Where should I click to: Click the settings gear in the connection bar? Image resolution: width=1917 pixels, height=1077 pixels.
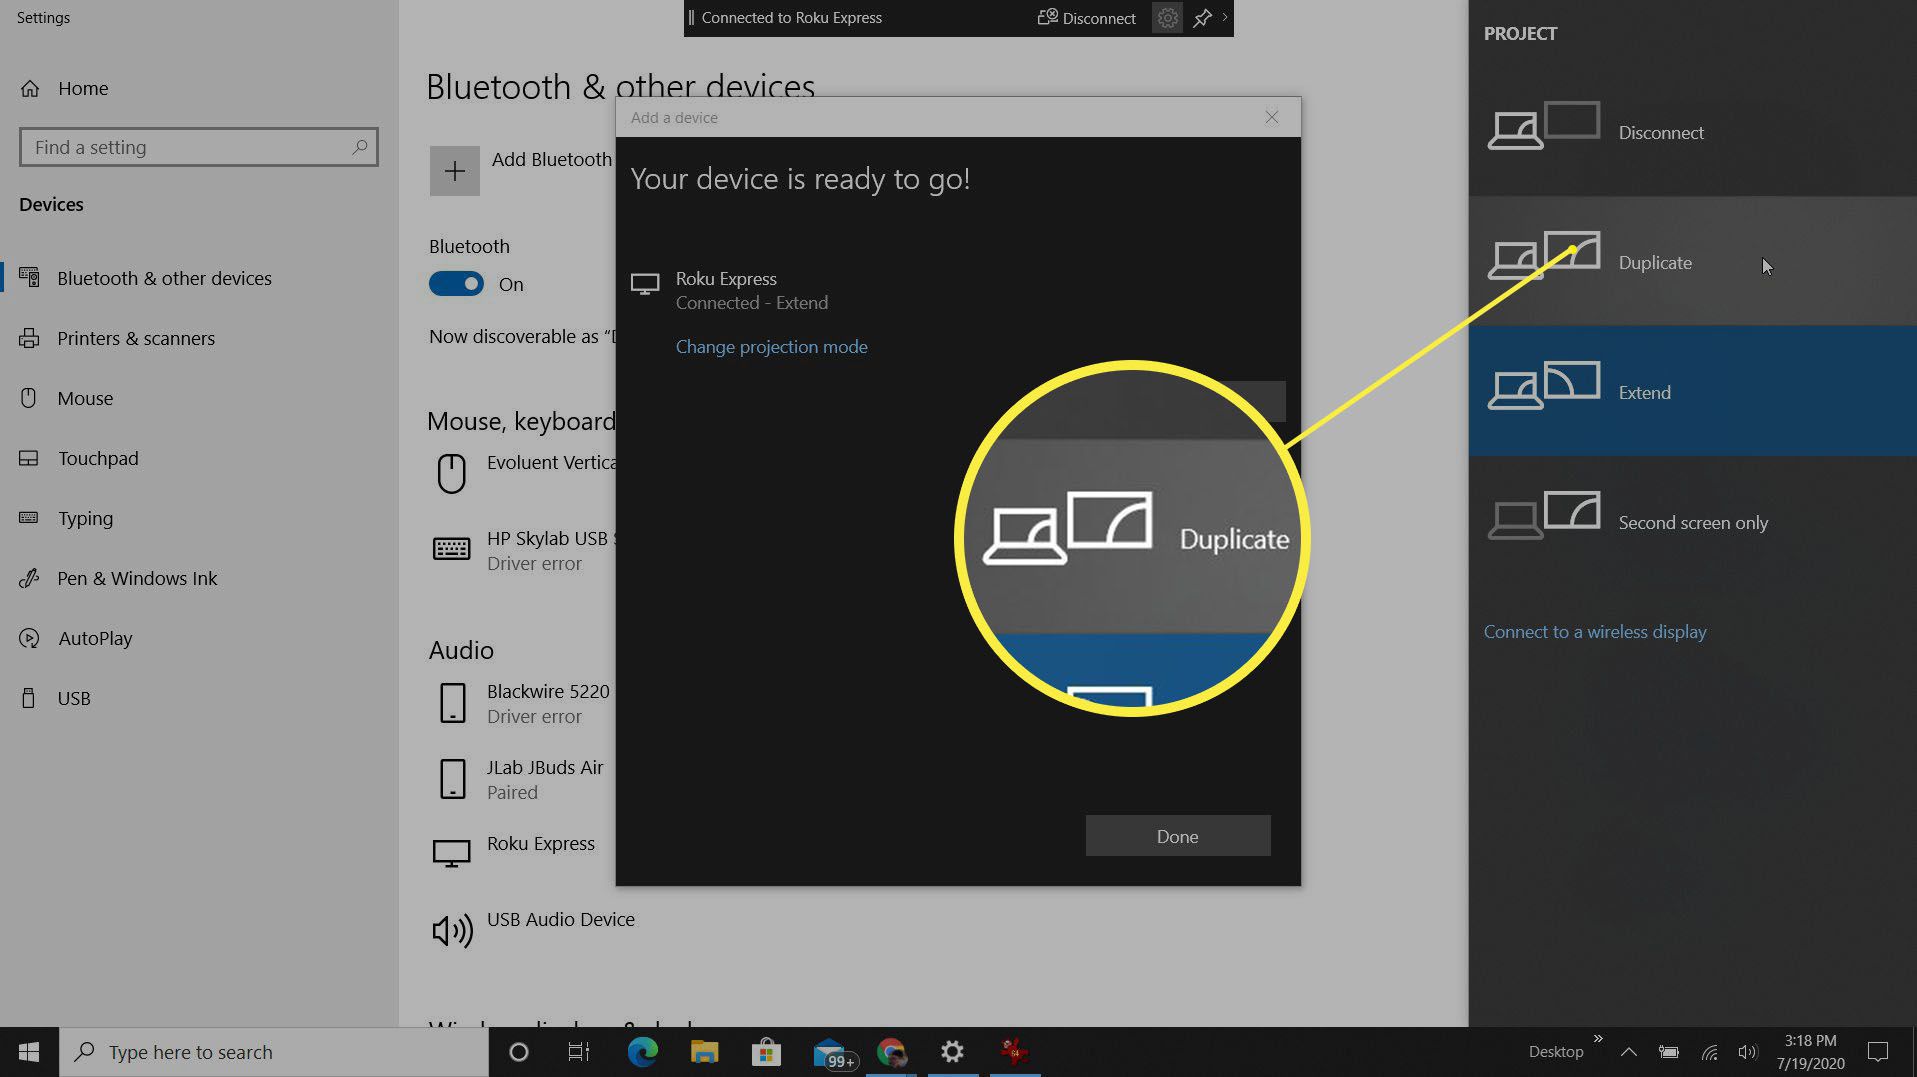coord(1167,18)
